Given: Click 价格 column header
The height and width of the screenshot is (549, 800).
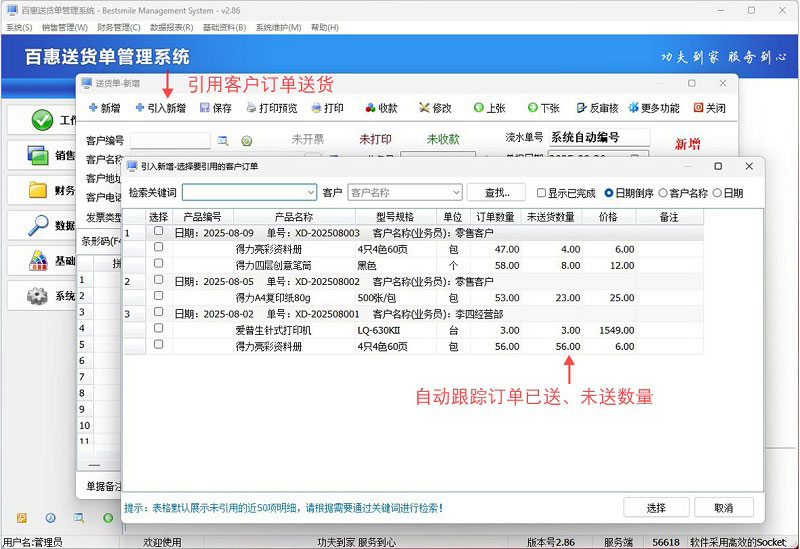Looking at the screenshot, I should coord(608,217).
